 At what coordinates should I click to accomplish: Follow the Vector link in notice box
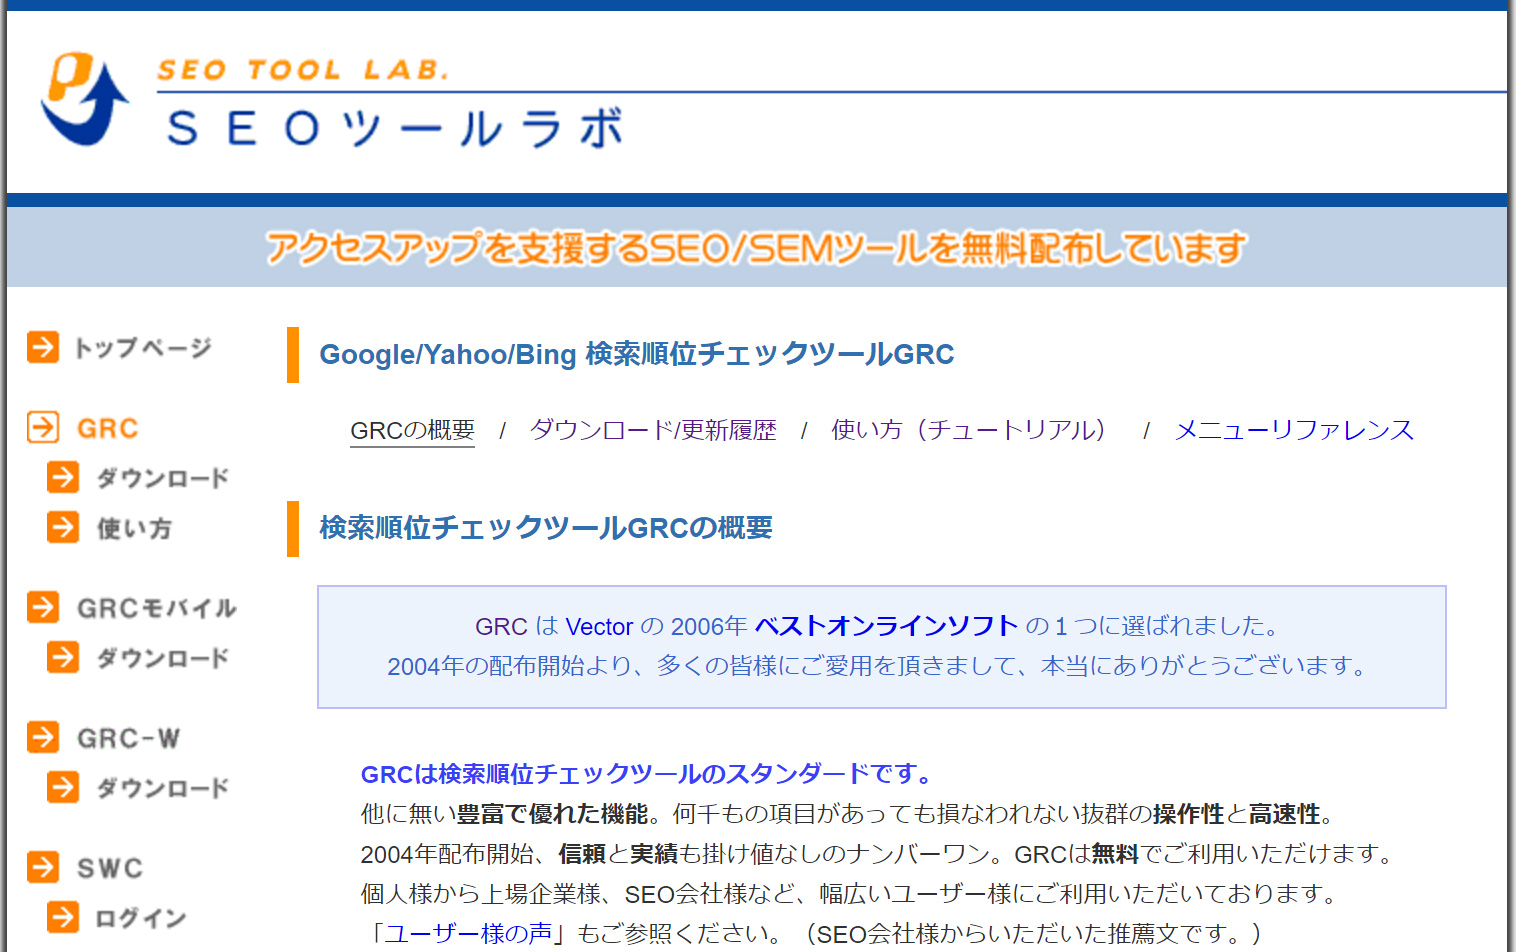click(599, 627)
